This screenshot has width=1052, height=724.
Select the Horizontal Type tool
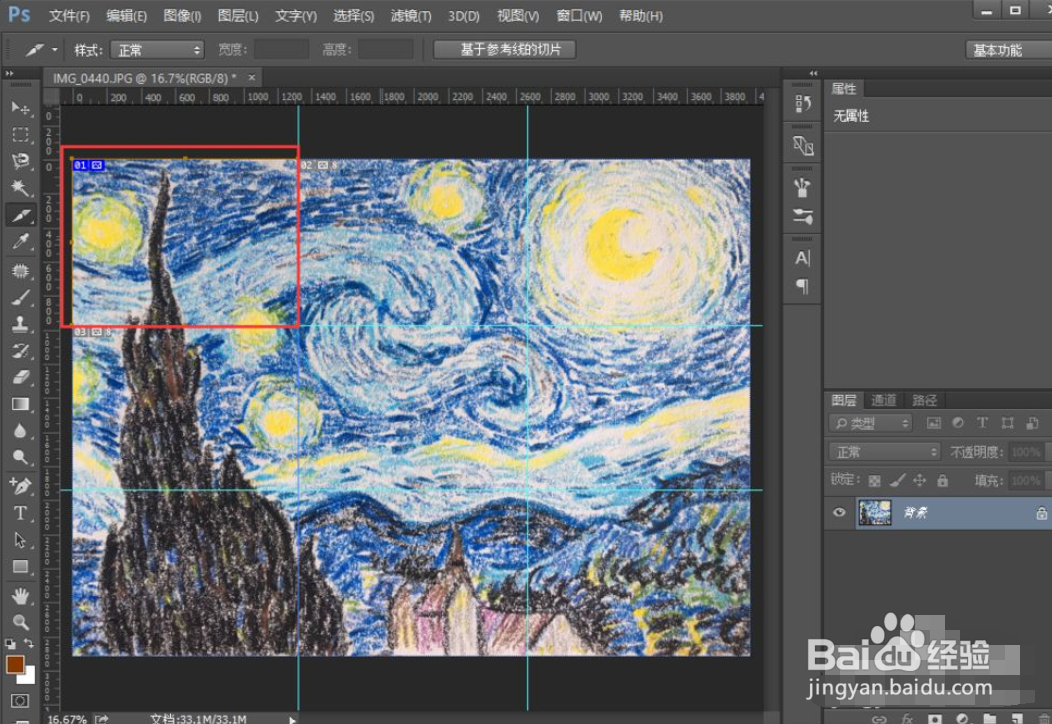[x=20, y=513]
